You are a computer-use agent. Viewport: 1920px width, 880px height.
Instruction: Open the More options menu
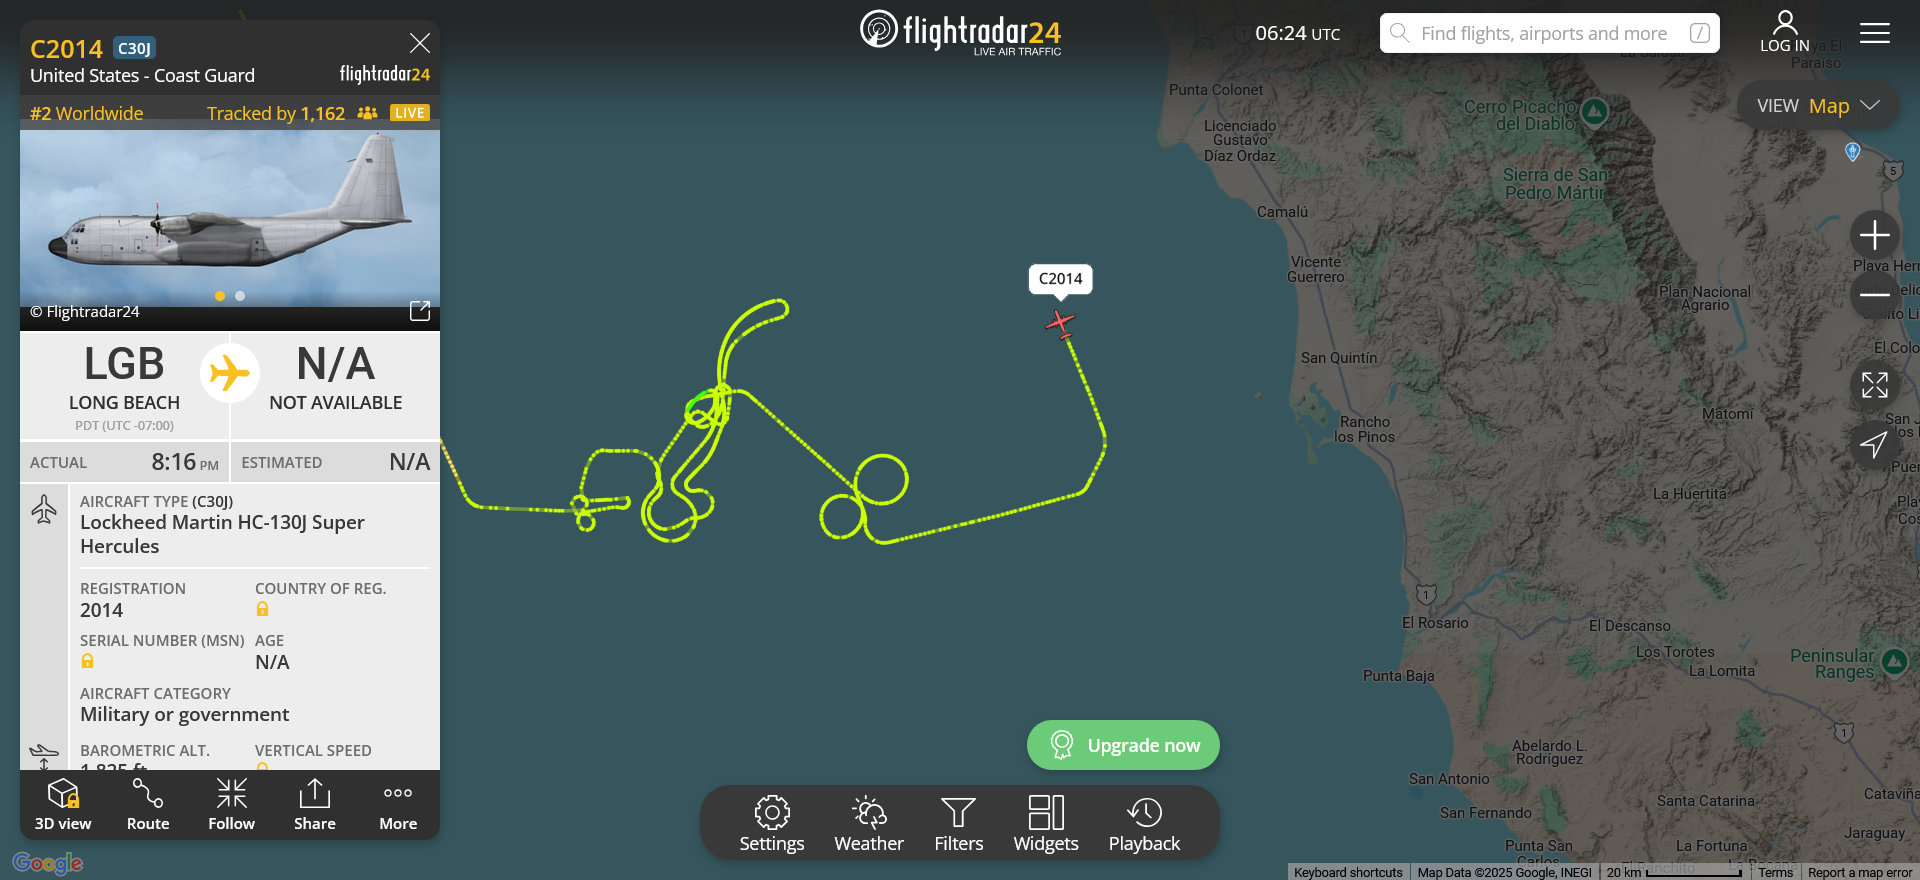(398, 805)
